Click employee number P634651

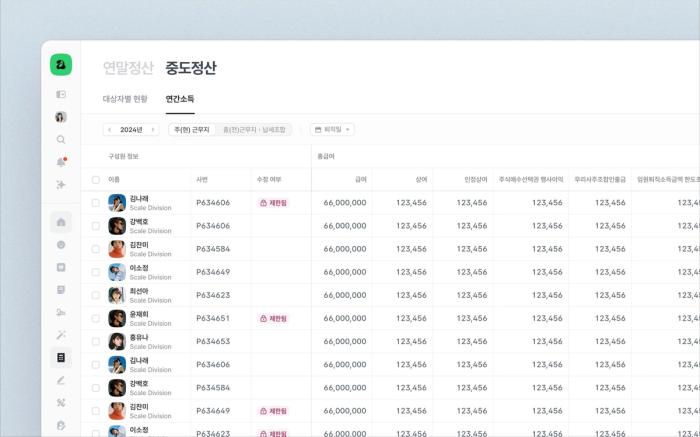click(x=213, y=318)
